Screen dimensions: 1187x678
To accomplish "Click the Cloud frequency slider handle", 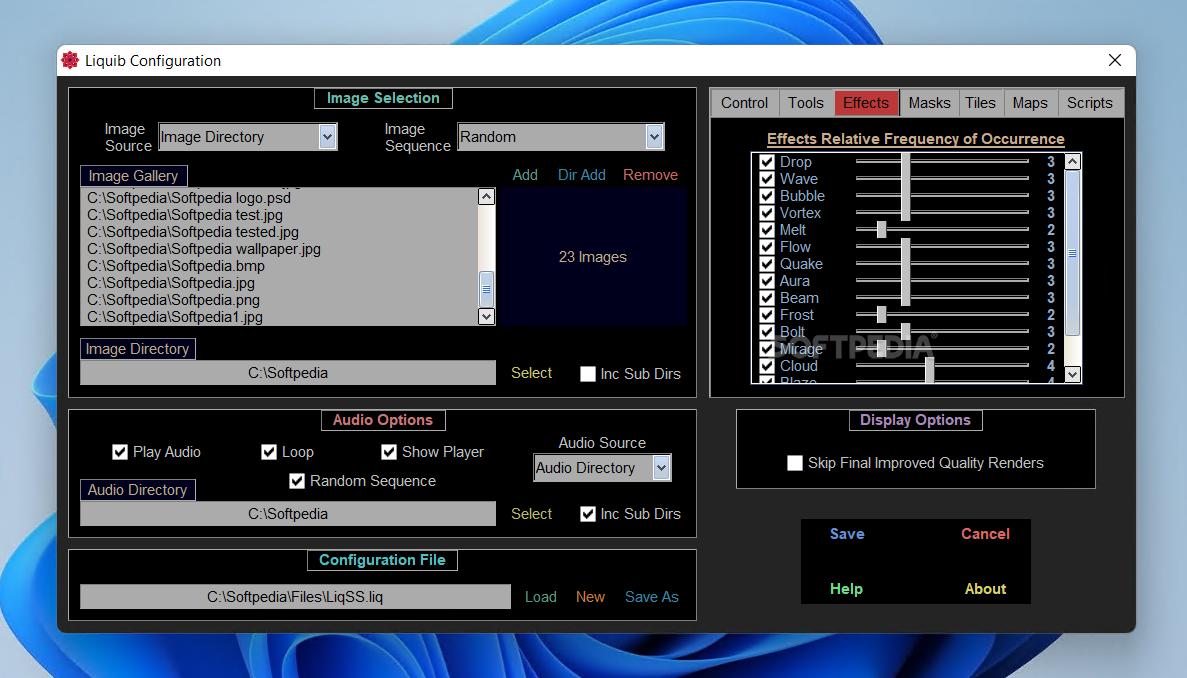I will (x=929, y=365).
